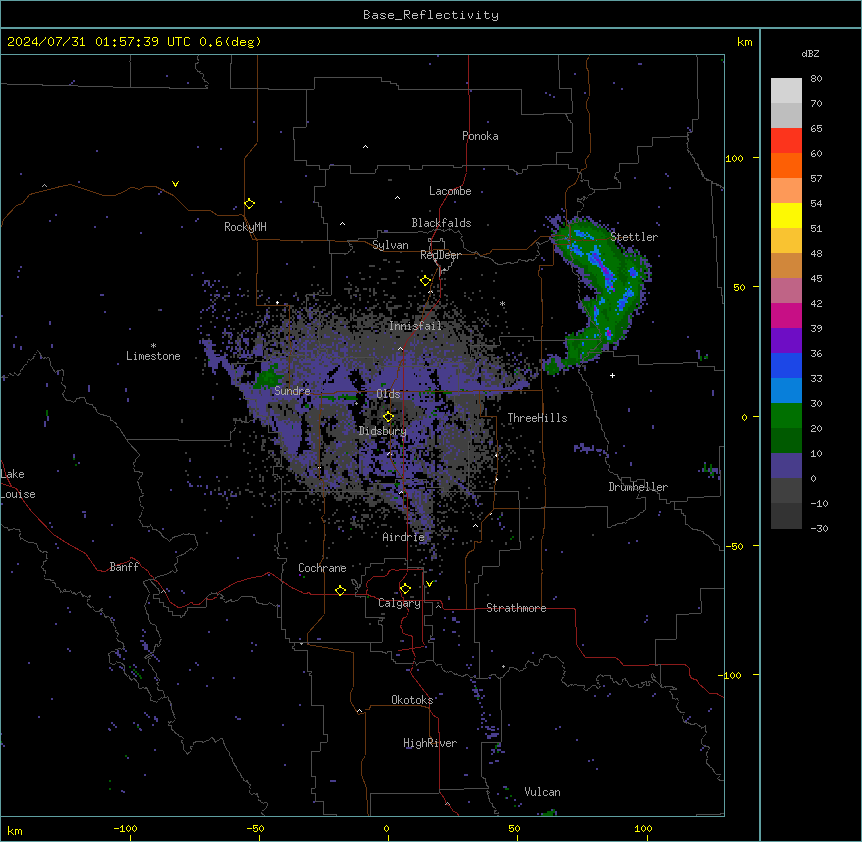Select the white plus marker south of Stettler storm

[x=612, y=375]
